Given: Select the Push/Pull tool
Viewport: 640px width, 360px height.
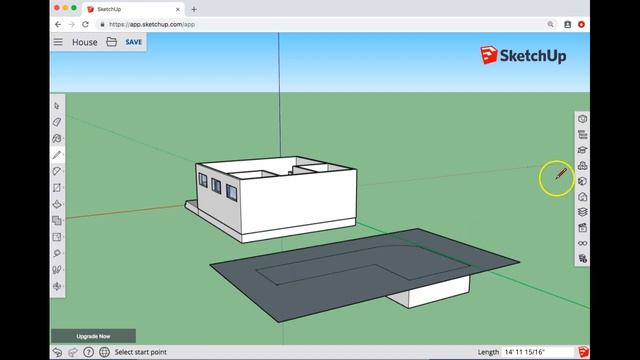Looking at the screenshot, I should (x=57, y=204).
